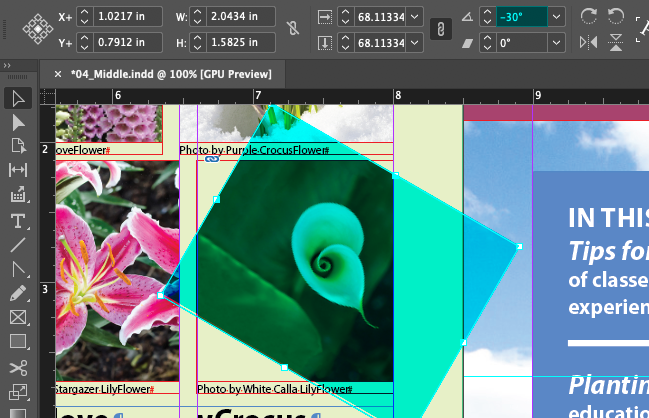Click X position field 1.0217 in
649x418 pixels.
(127, 17)
